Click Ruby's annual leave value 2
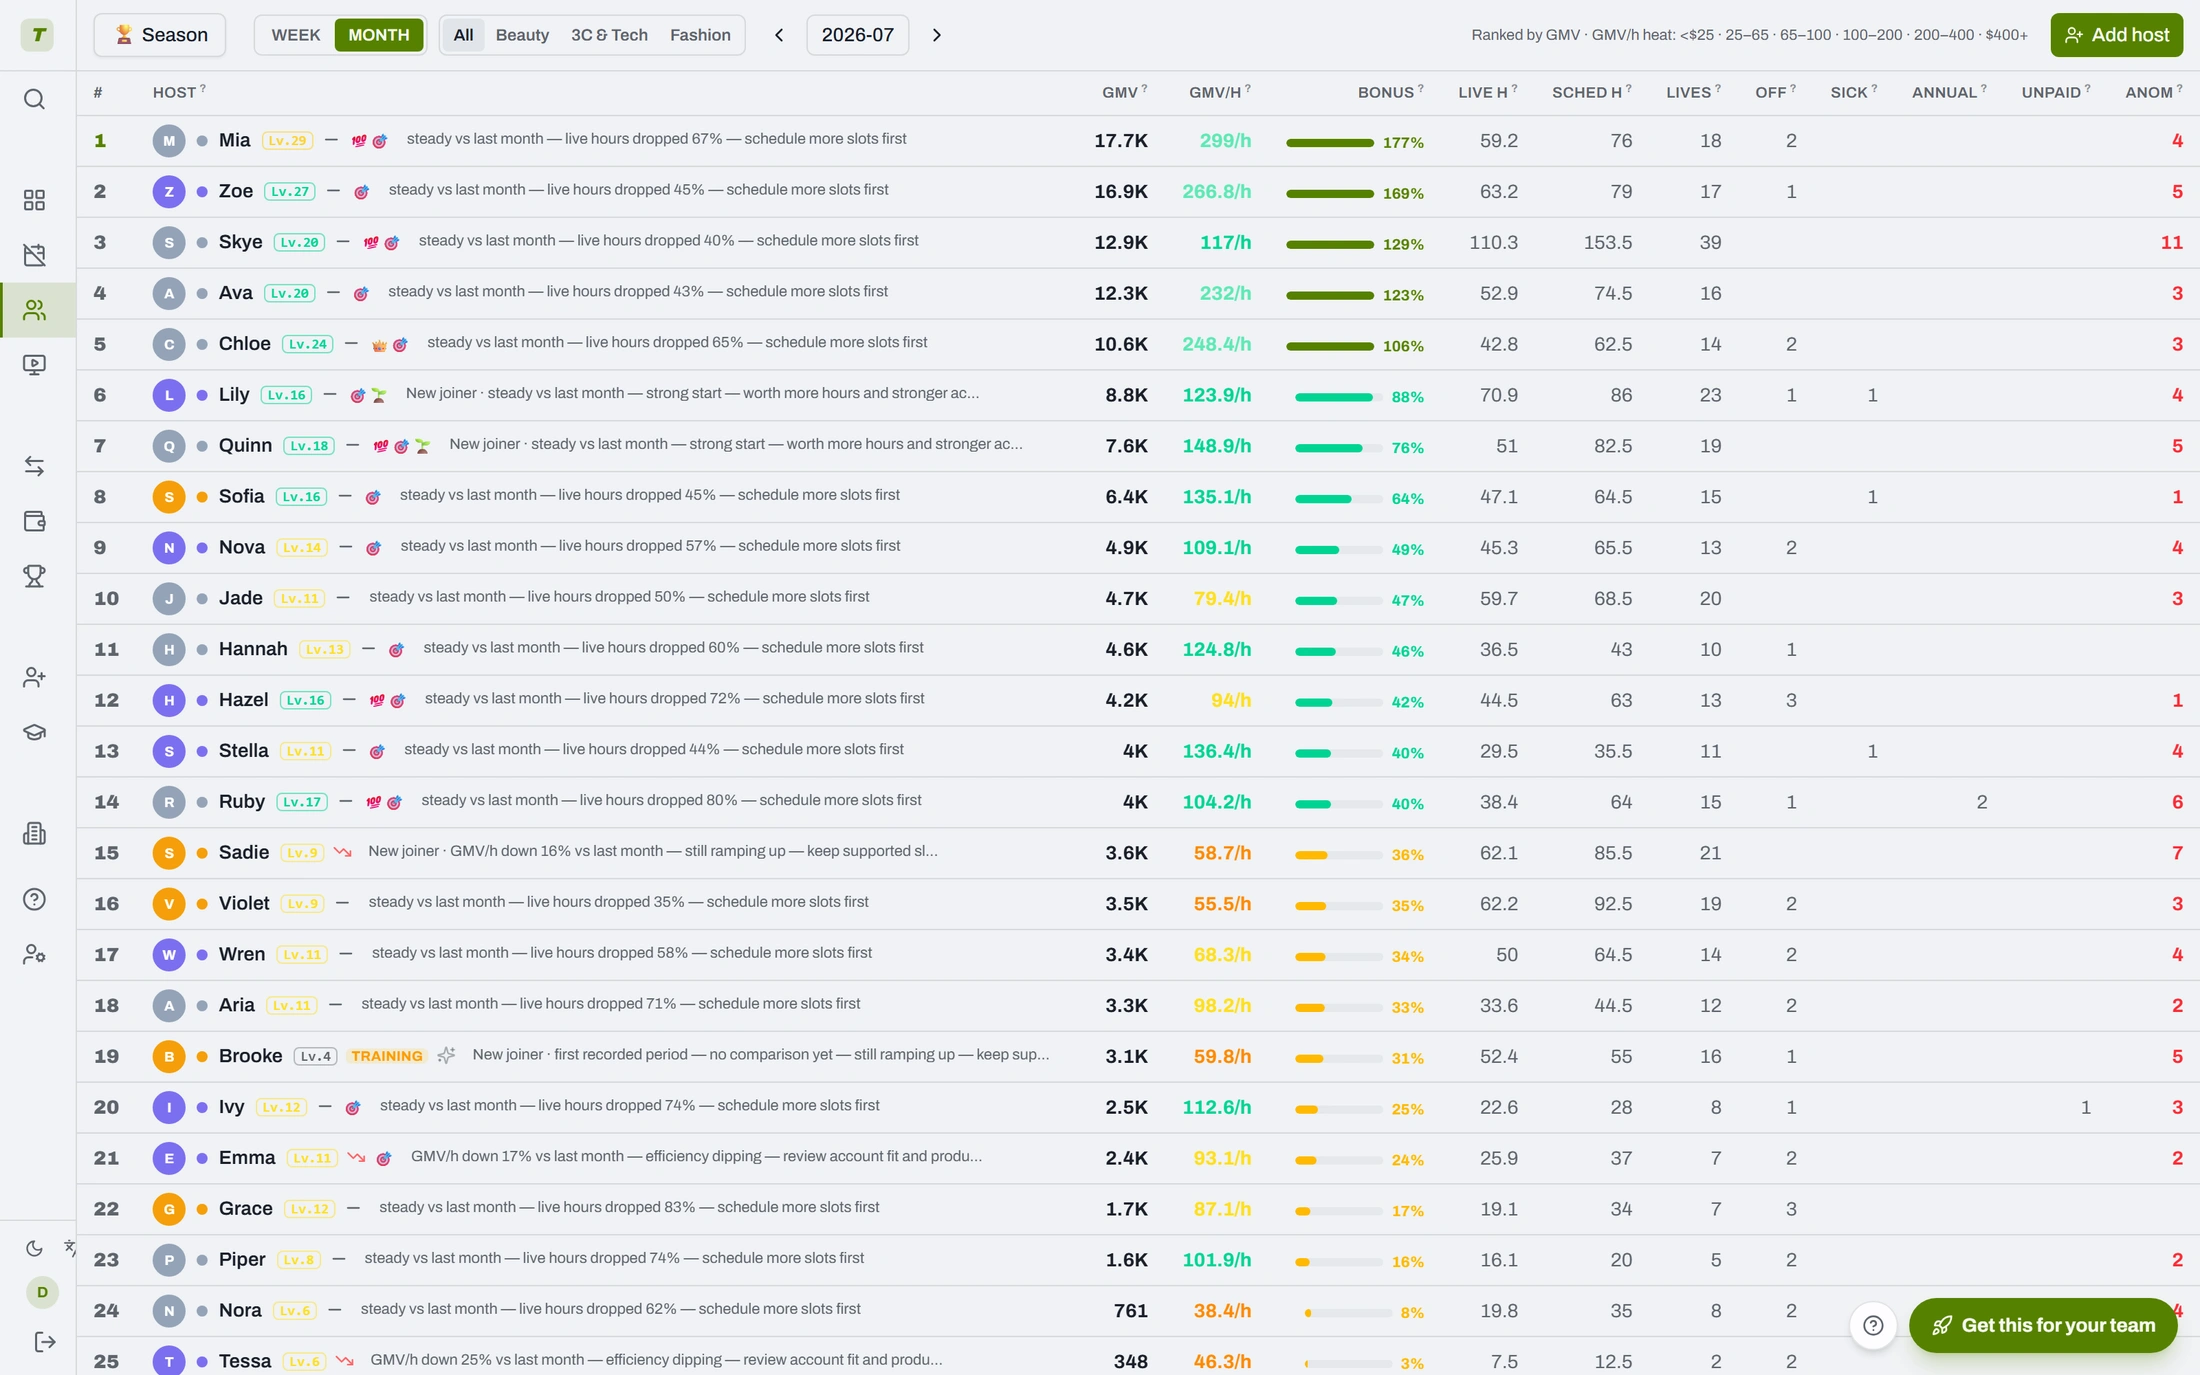The width and height of the screenshot is (2200, 1375). [x=1981, y=802]
